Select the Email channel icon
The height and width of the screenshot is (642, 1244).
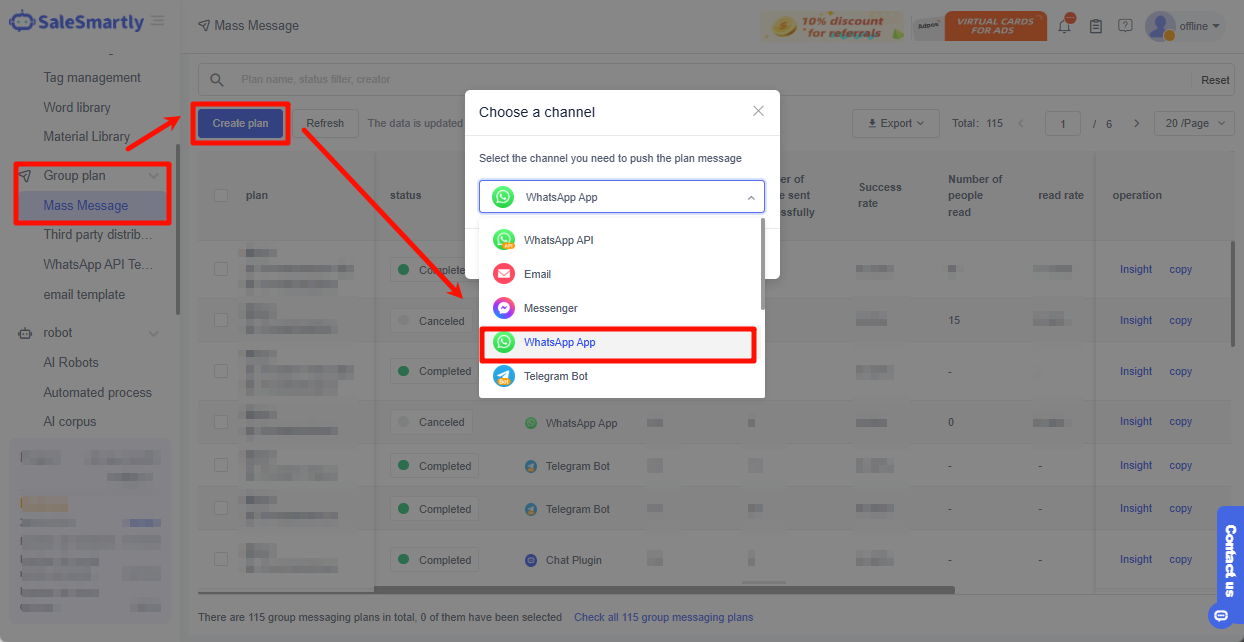click(504, 273)
